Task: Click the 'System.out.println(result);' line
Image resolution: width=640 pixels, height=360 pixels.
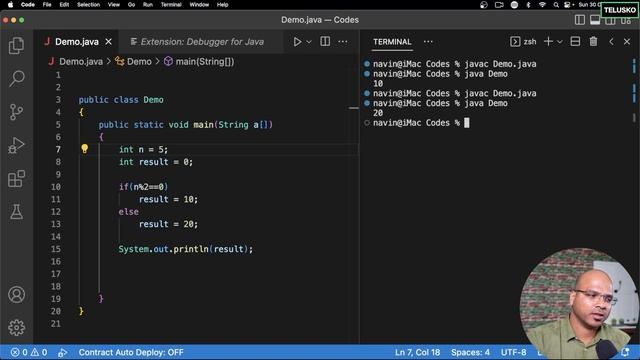Action: point(186,249)
